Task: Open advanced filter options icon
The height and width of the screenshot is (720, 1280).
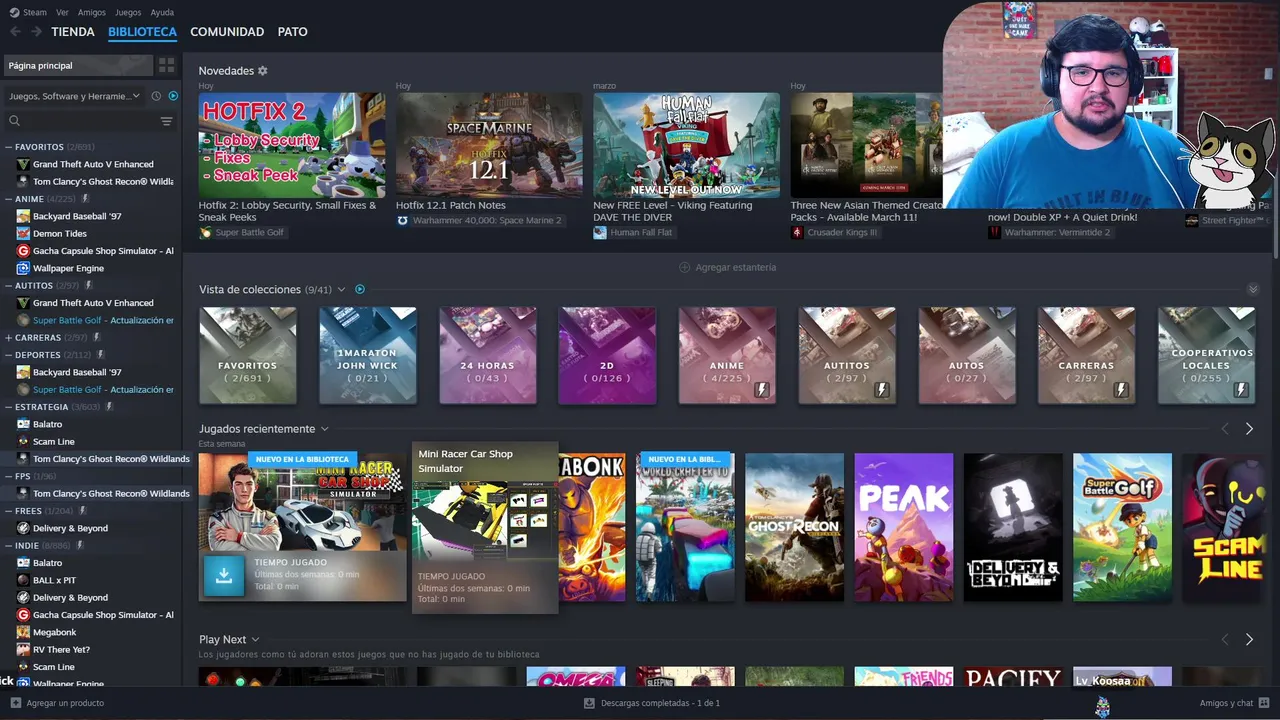Action: (x=166, y=121)
